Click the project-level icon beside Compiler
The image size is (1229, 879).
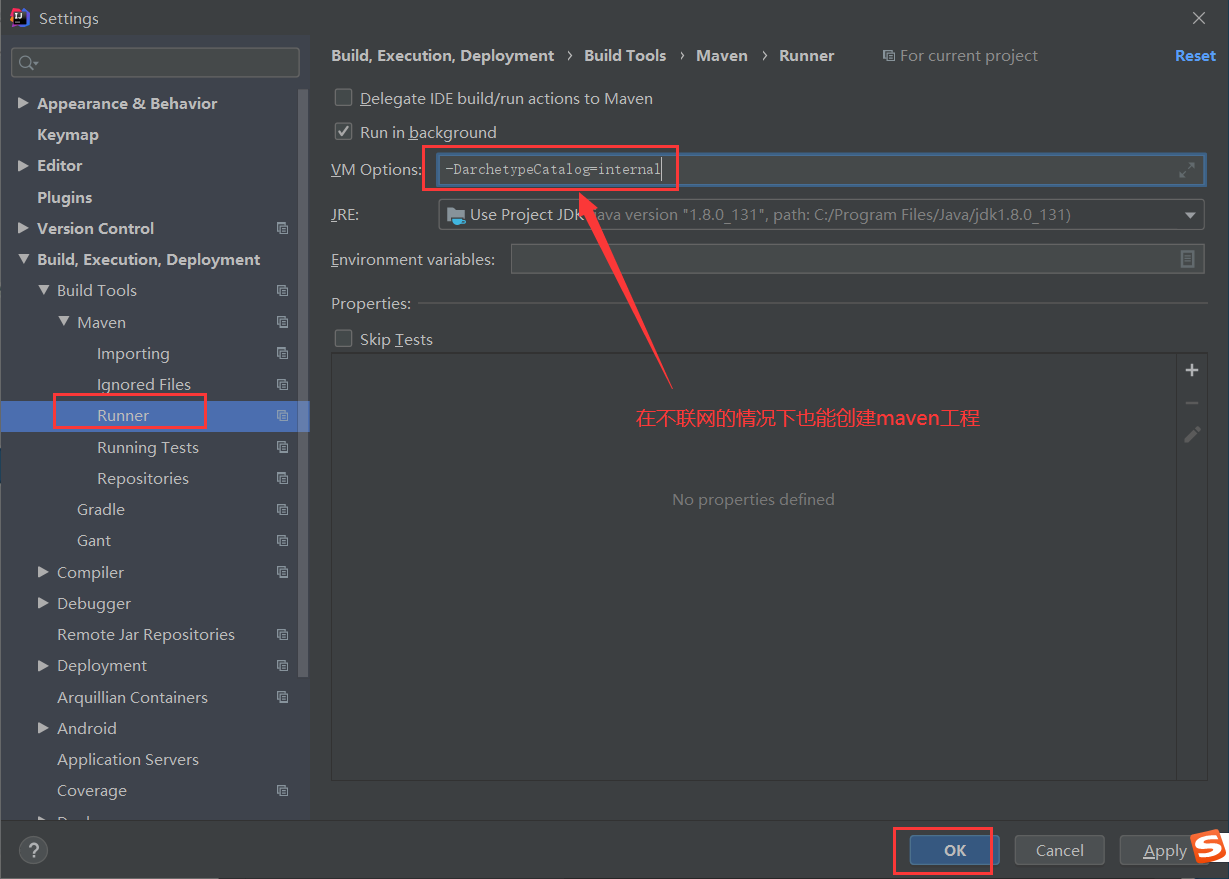pyautogui.click(x=283, y=572)
